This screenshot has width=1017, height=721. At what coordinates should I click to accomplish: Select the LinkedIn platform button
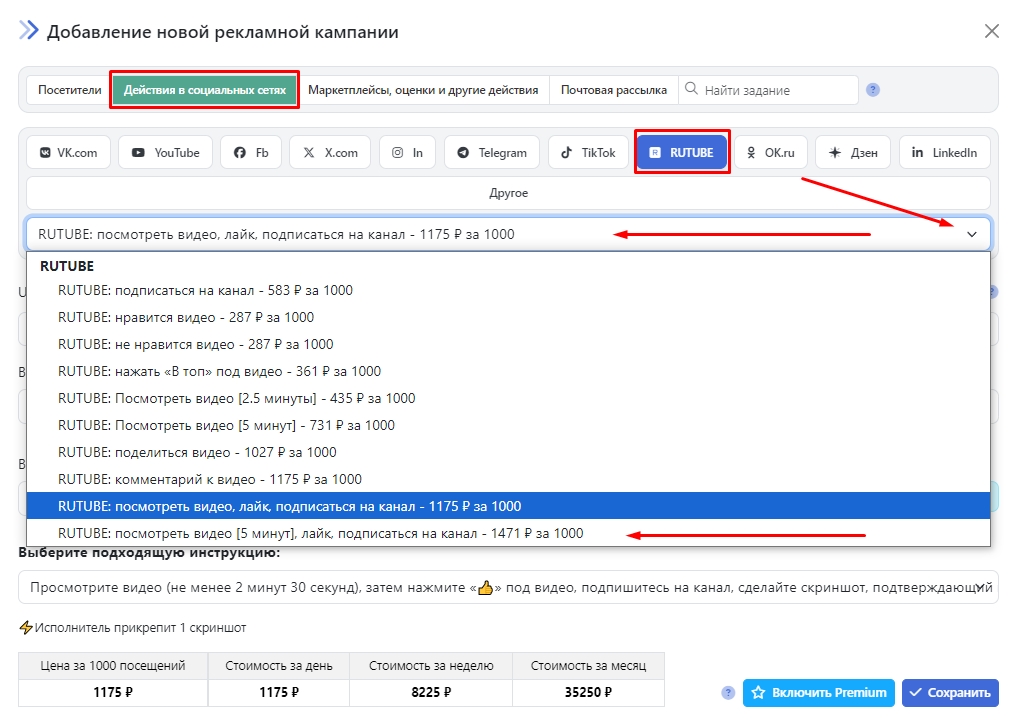pyautogui.click(x=944, y=153)
